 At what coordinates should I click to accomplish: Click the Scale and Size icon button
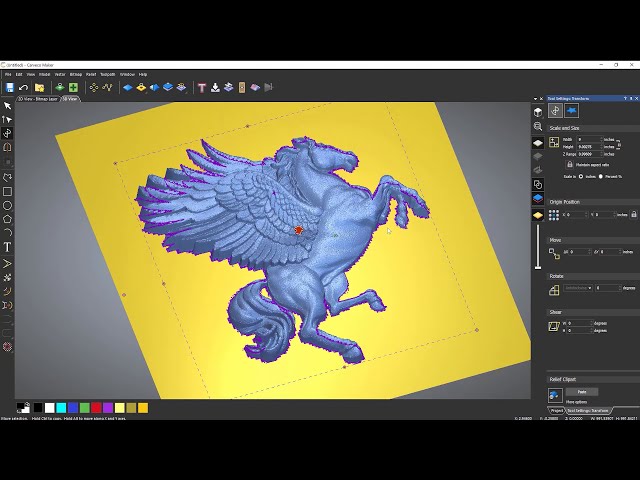[554, 142]
